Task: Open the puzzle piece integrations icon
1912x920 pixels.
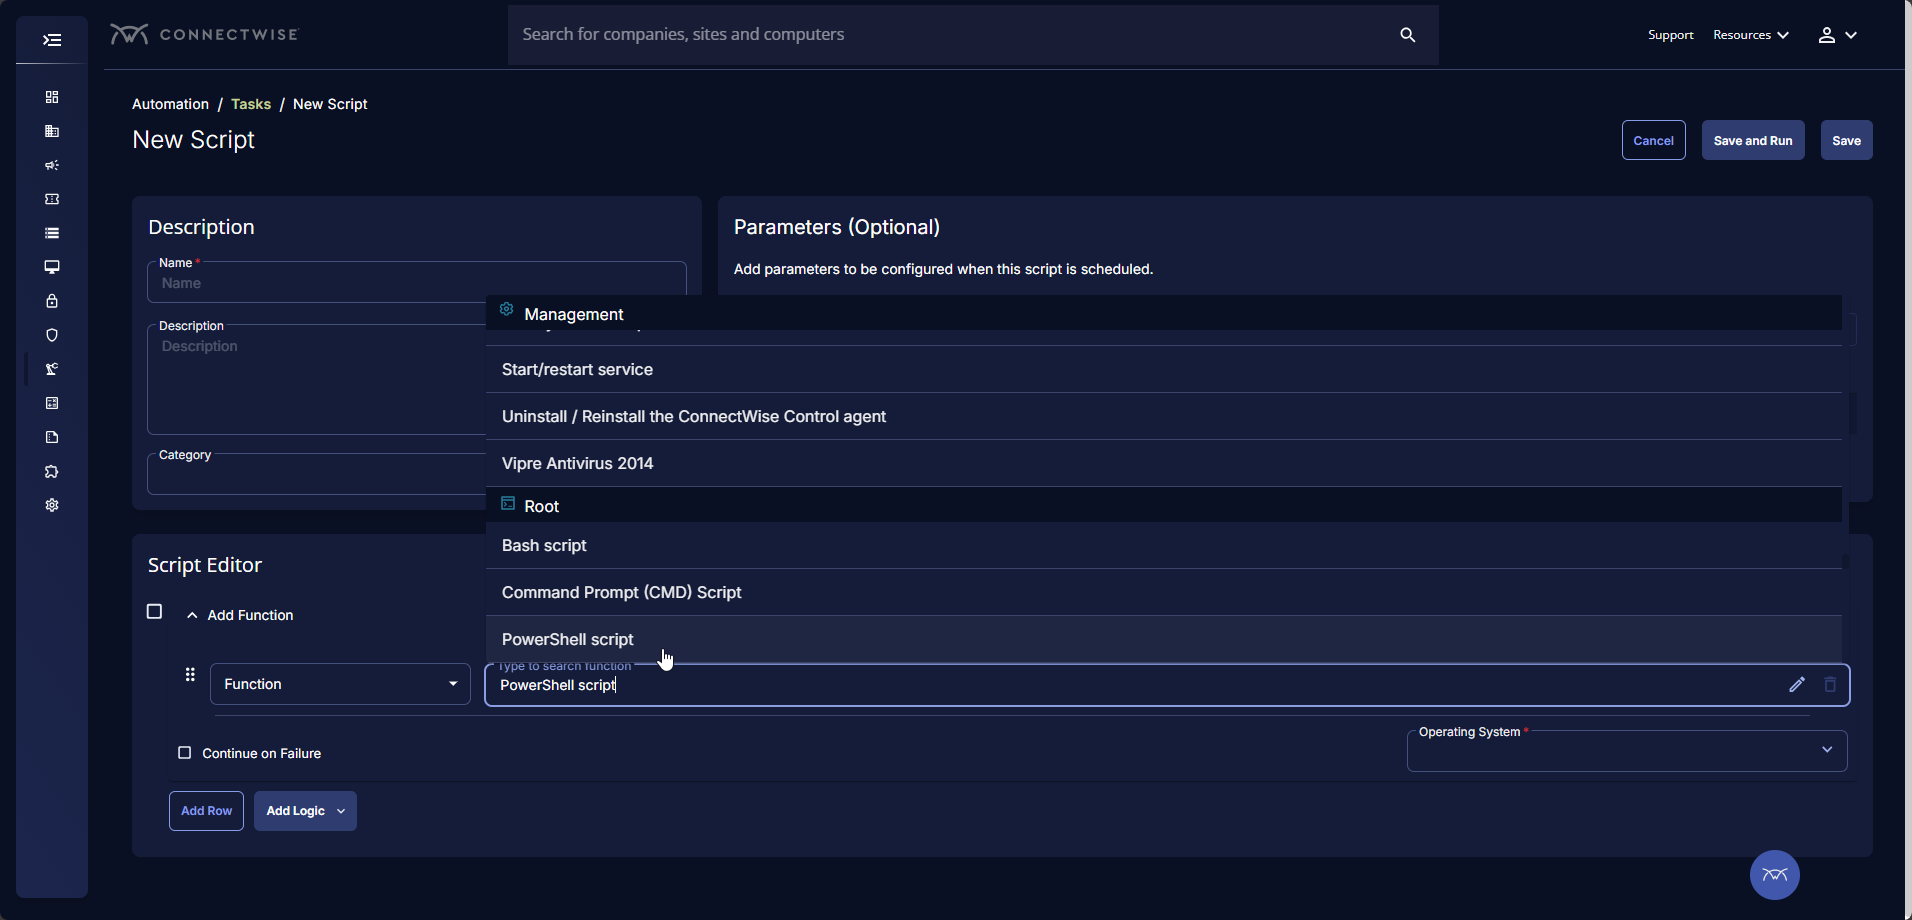Action: pyautogui.click(x=52, y=471)
